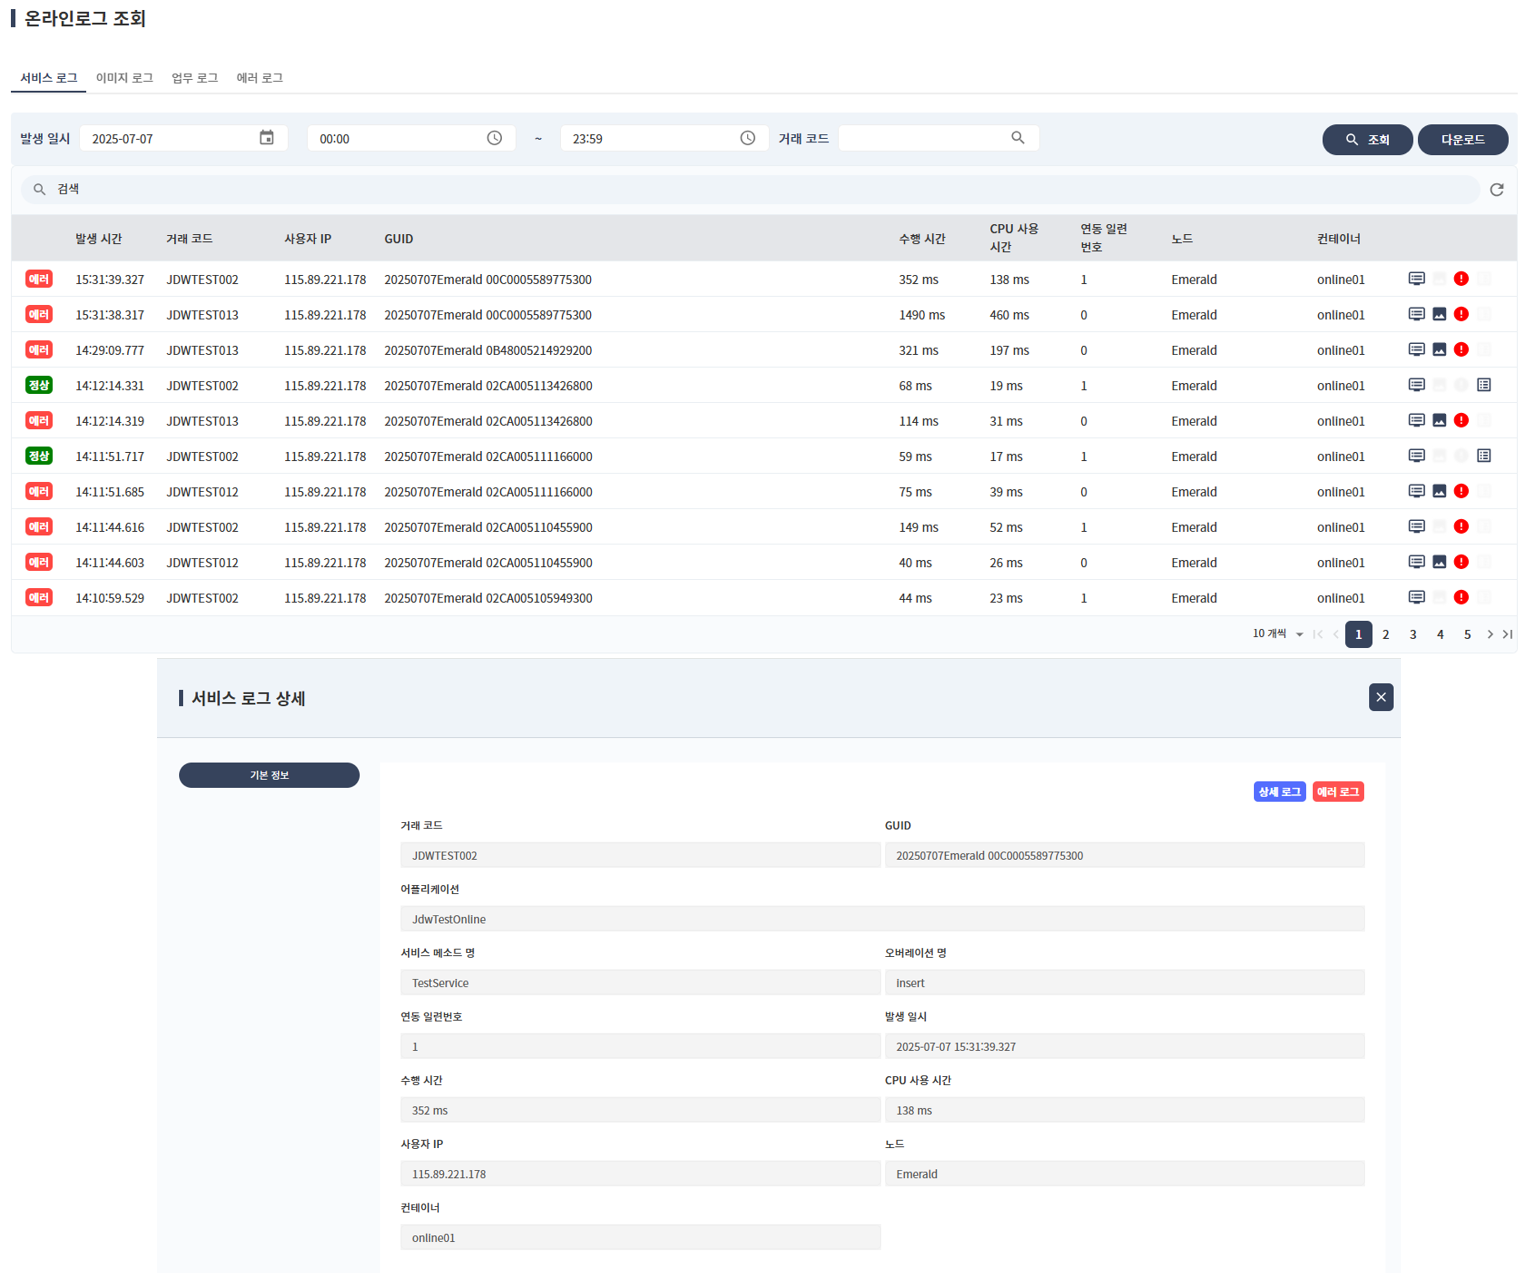
Task: Click the business log icon on 정상 row
Action: coord(1484,384)
